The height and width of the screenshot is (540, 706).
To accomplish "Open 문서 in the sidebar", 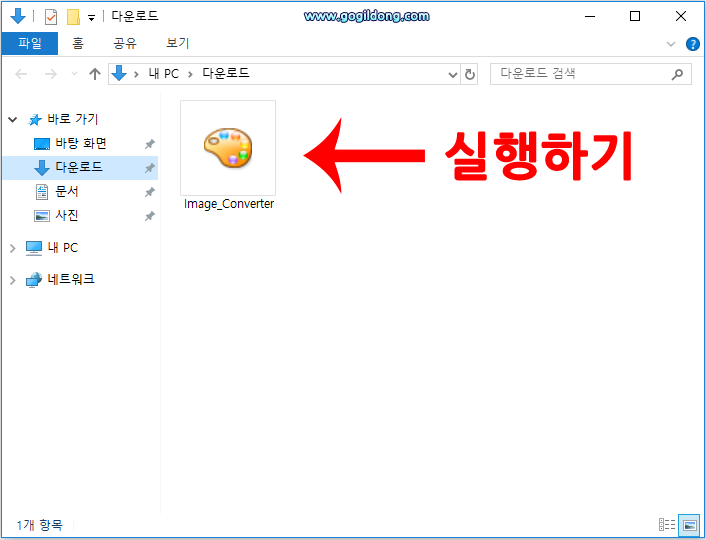I will pyautogui.click(x=67, y=191).
